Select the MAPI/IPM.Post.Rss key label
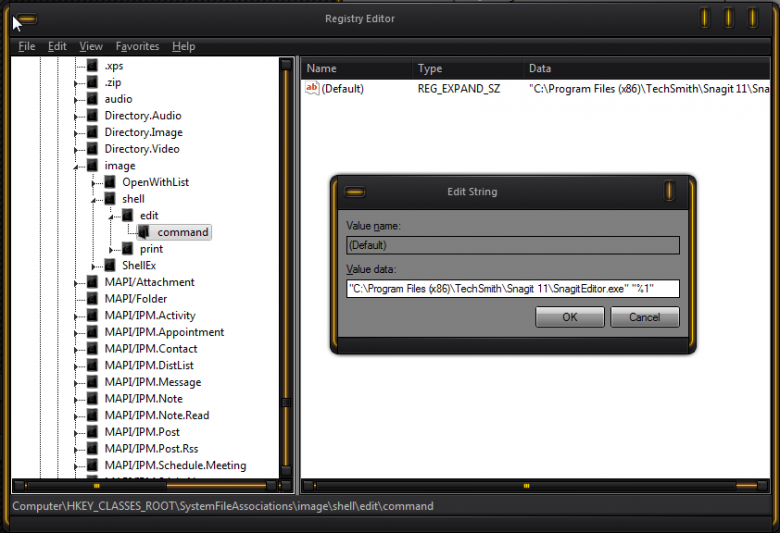 tap(151, 449)
